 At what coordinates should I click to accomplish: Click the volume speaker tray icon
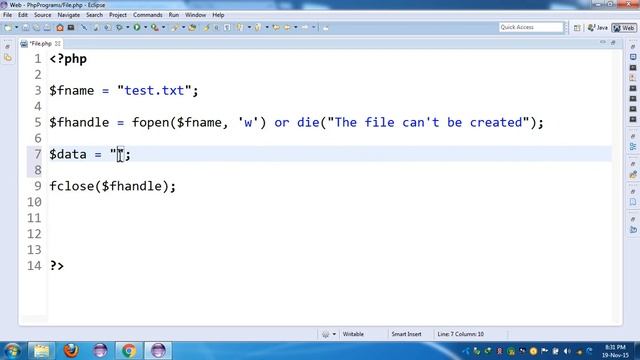[567, 351]
